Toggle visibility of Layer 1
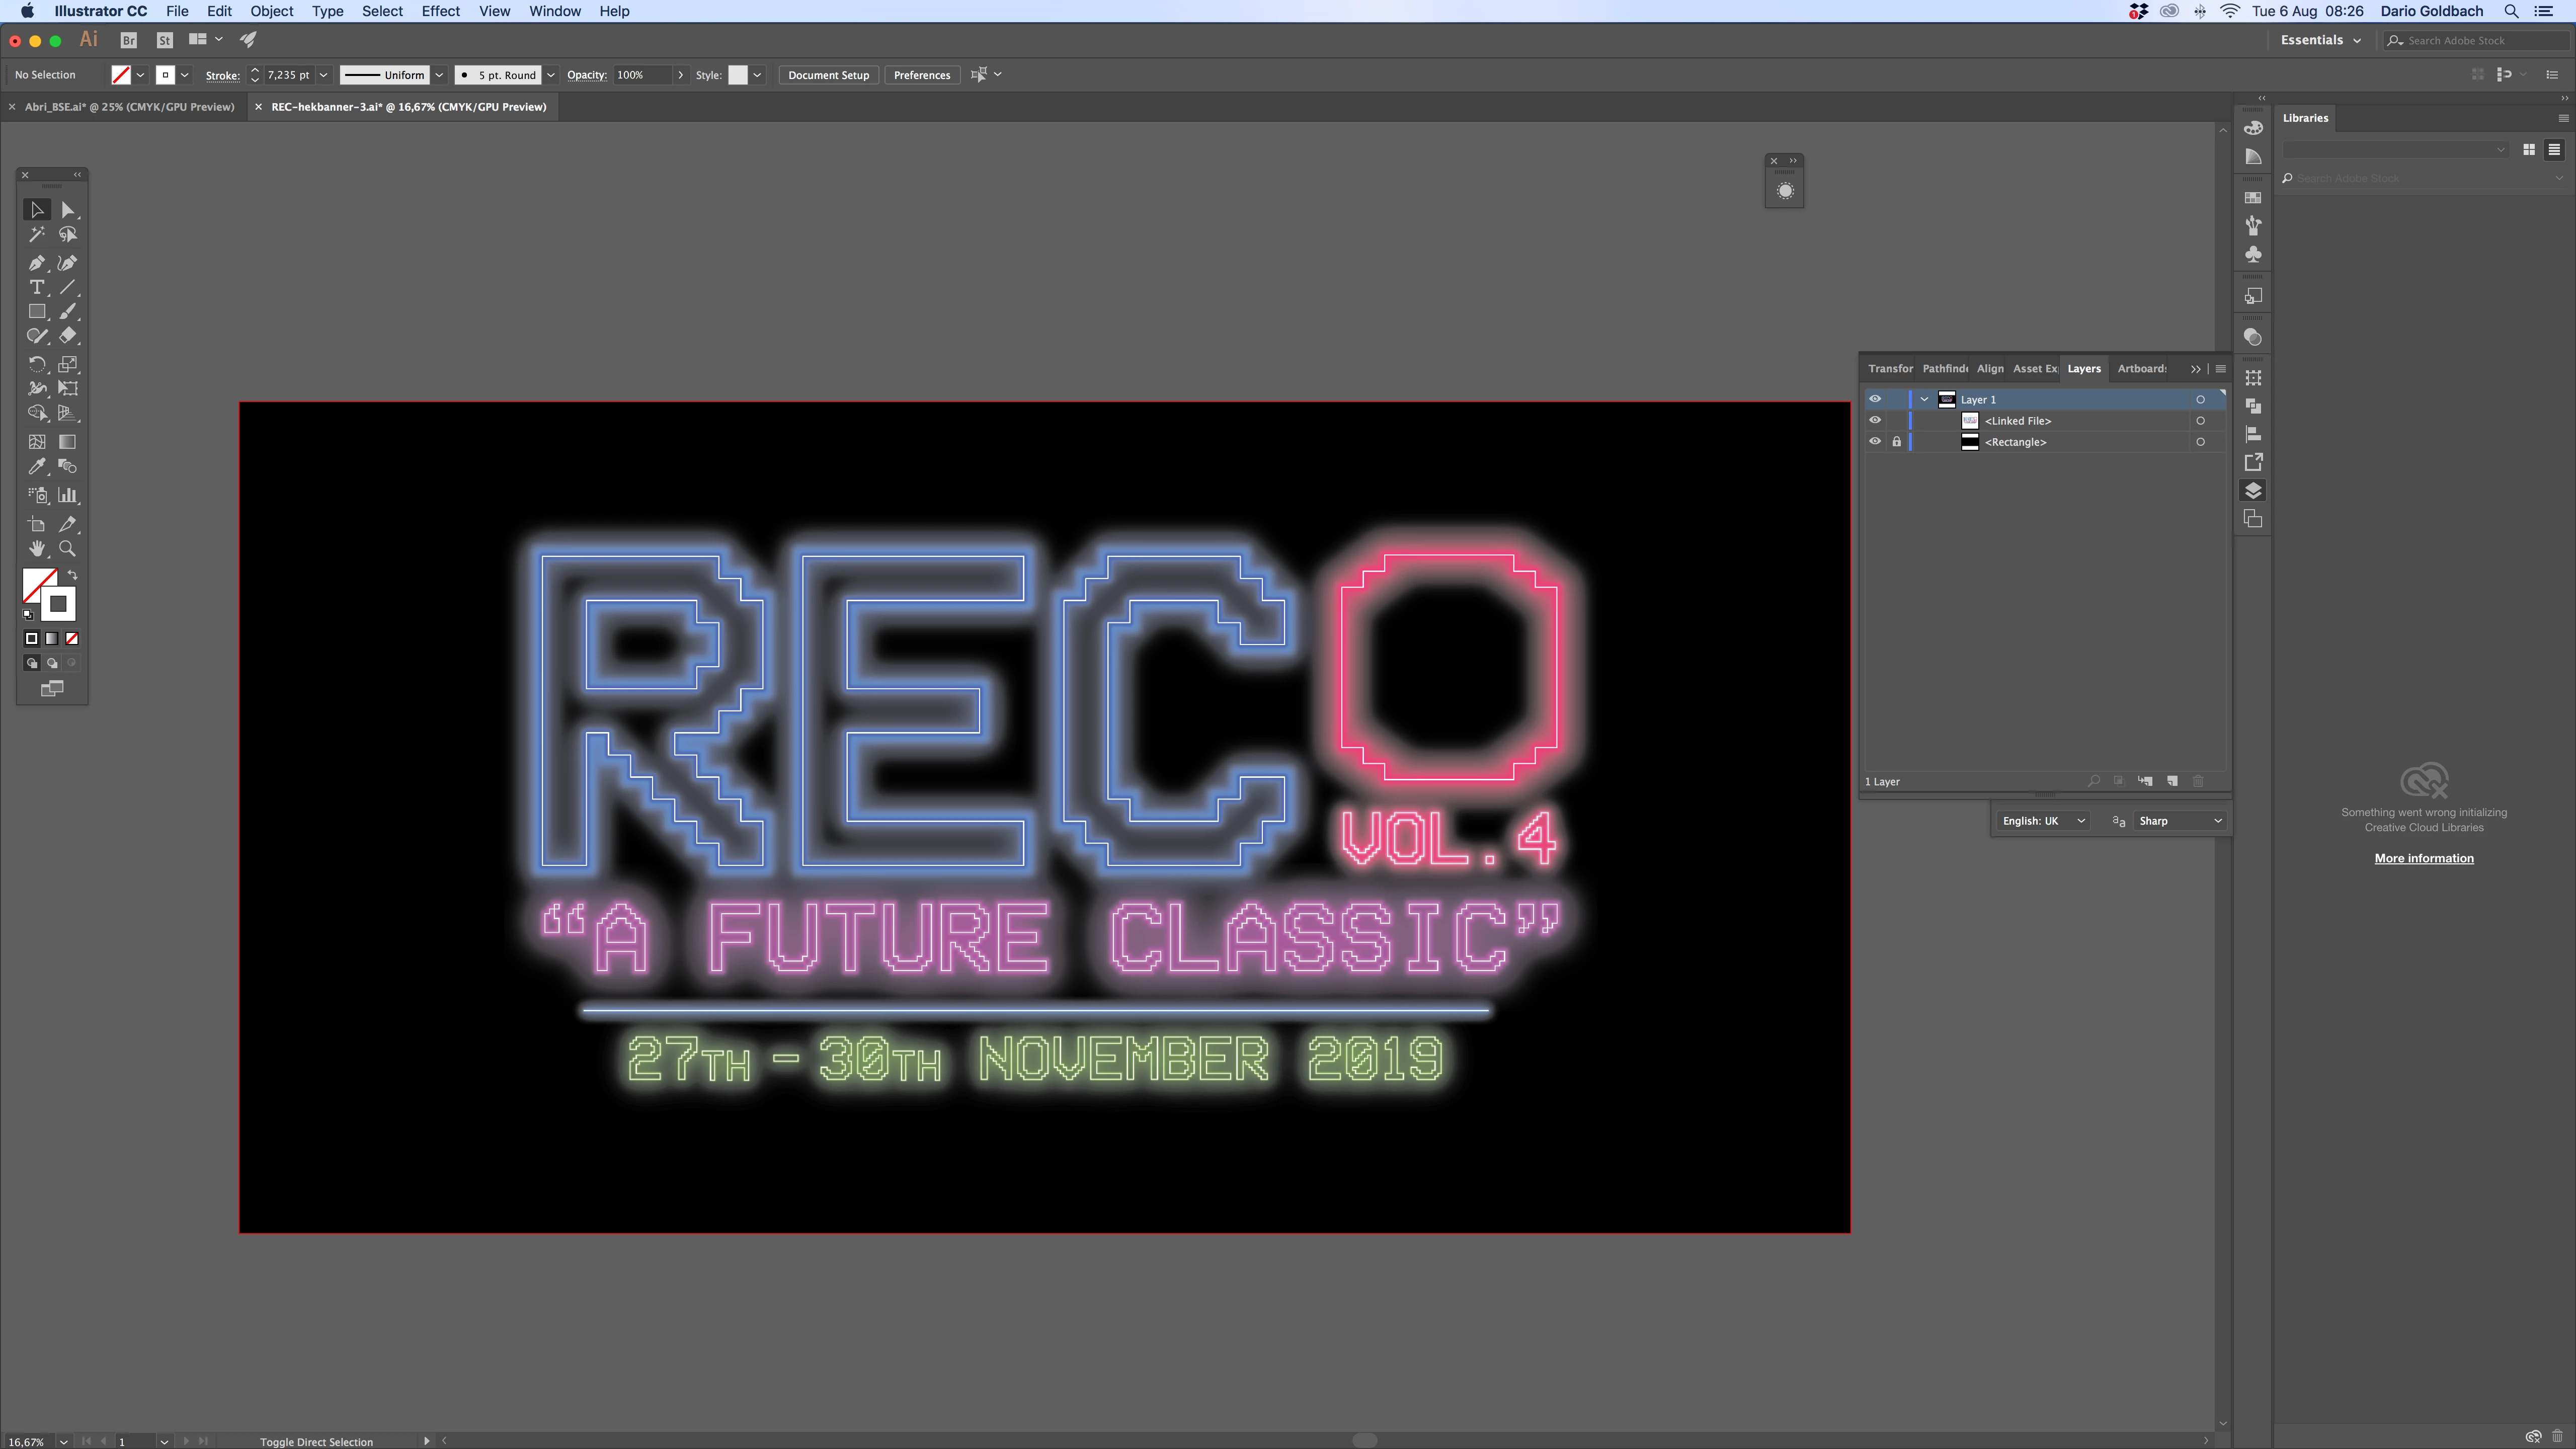This screenshot has height=1449, width=2576. coord(1875,399)
